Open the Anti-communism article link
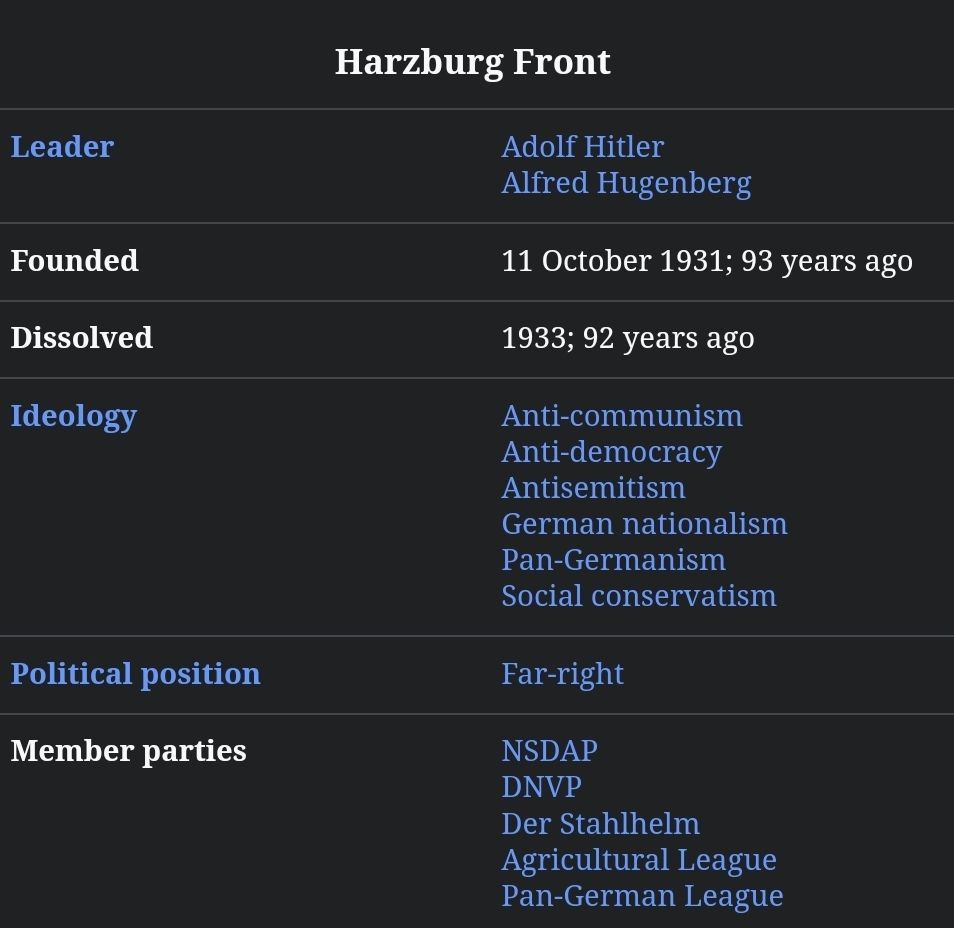954x928 pixels. point(621,416)
